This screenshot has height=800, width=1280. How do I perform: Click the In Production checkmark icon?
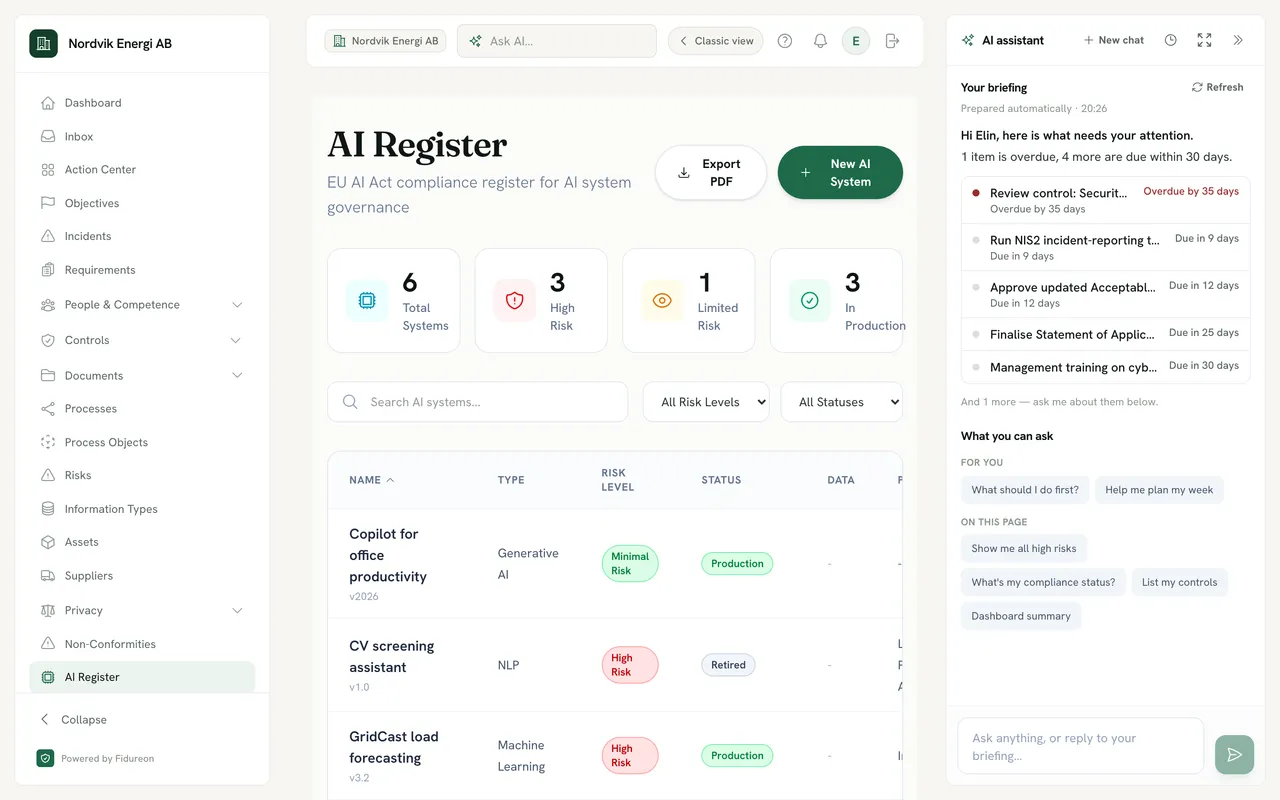[x=810, y=300]
